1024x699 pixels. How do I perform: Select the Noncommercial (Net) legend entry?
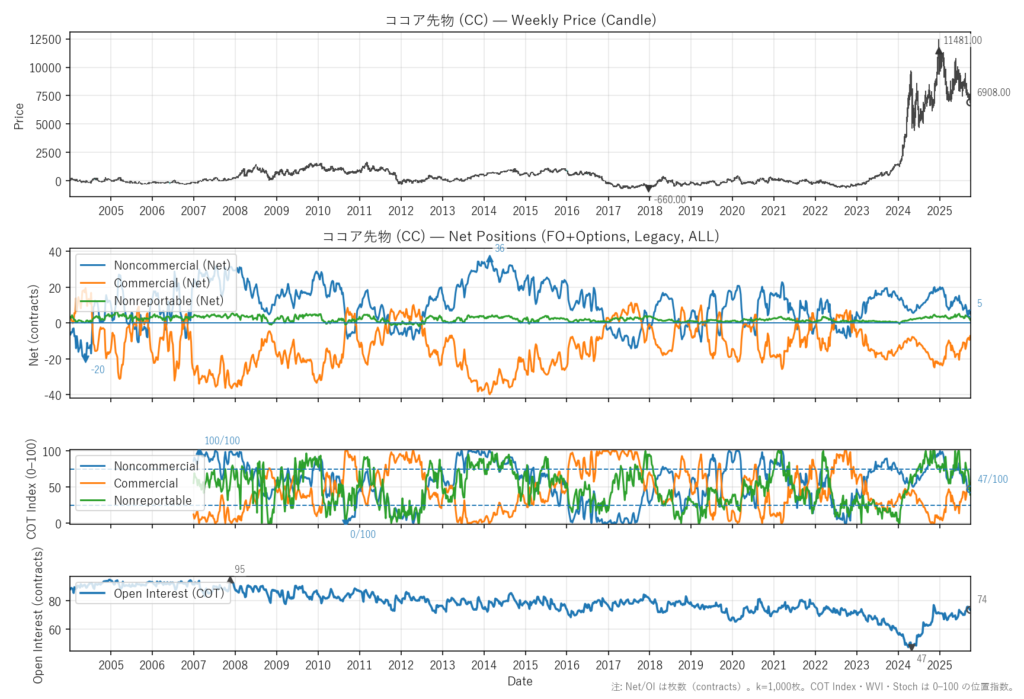(172, 266)
